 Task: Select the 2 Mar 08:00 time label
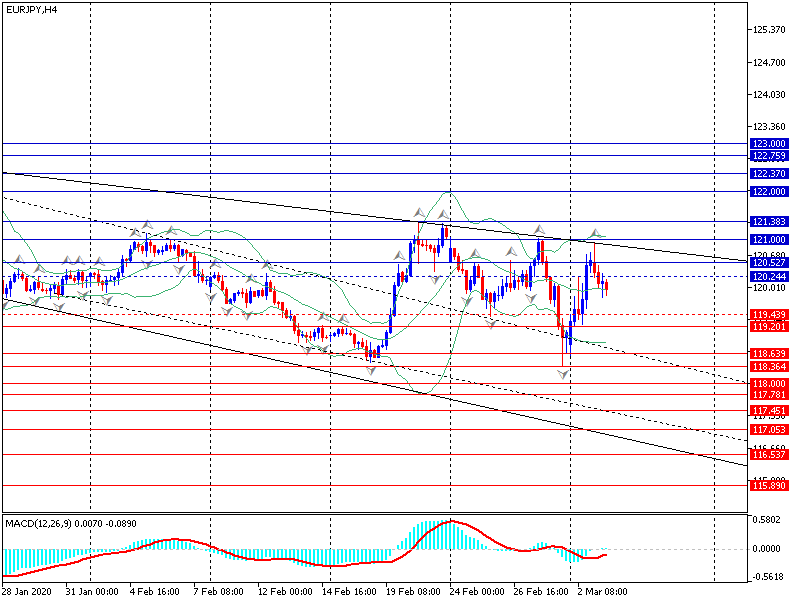click(604, 592)
